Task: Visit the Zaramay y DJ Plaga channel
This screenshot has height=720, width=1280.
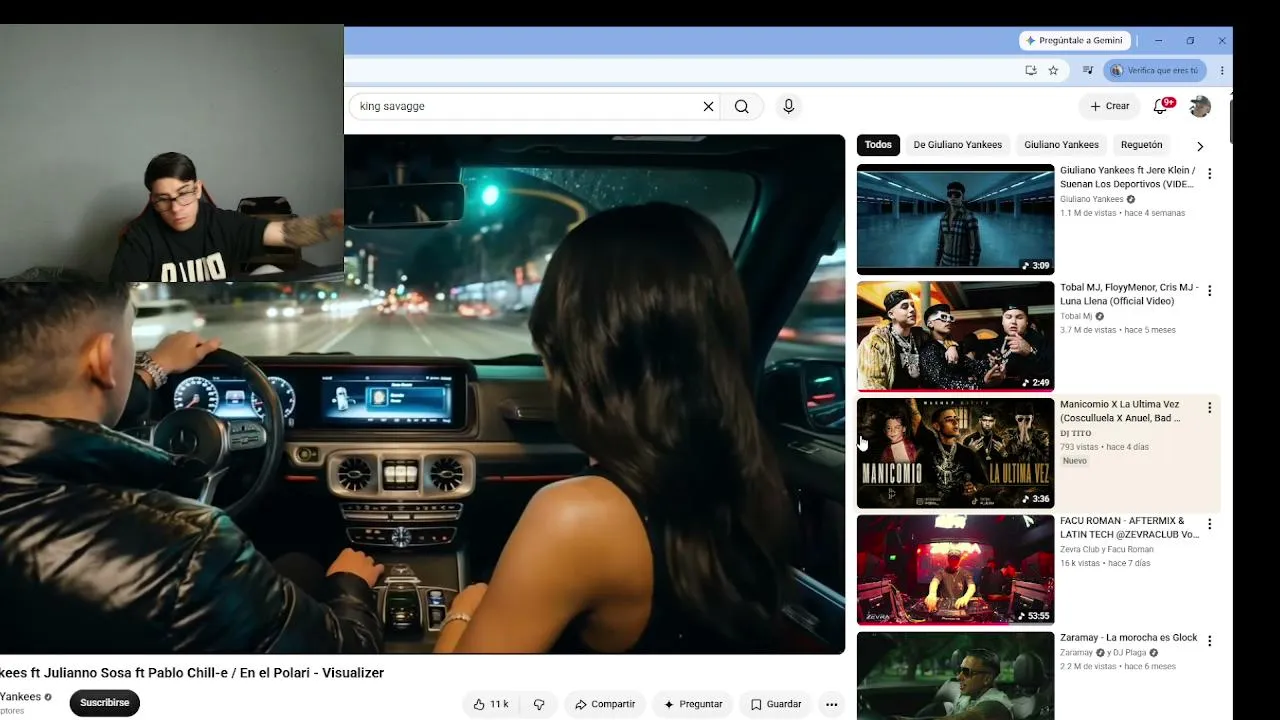Action: click(1103, 653)
